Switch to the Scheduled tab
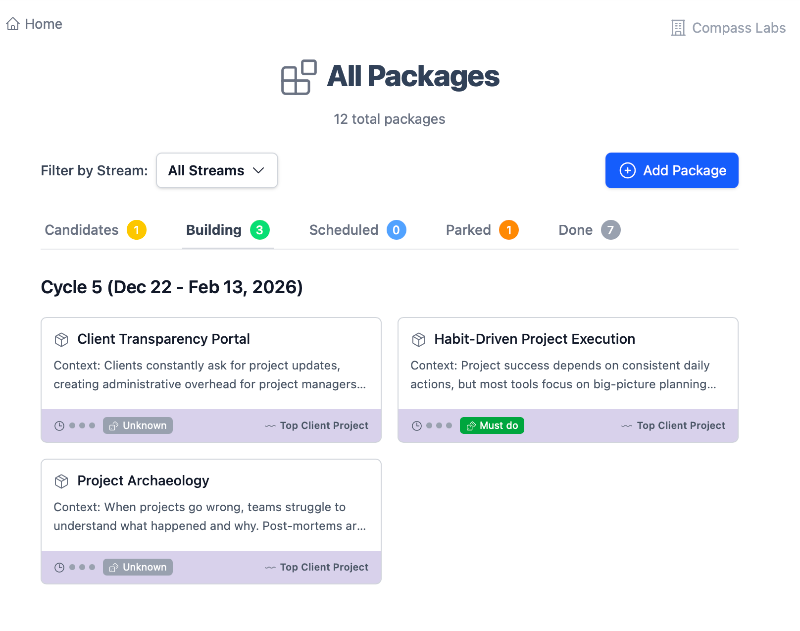The height and width of the screenshot is (631, 800). point(343,230)
